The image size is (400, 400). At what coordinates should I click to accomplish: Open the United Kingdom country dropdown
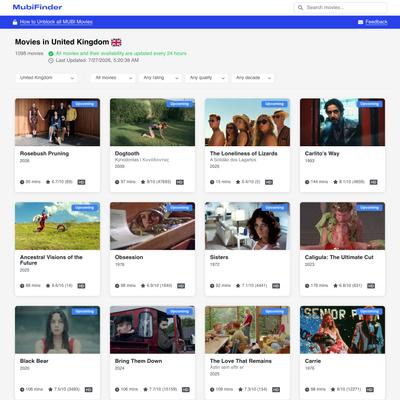click(47, 78)
